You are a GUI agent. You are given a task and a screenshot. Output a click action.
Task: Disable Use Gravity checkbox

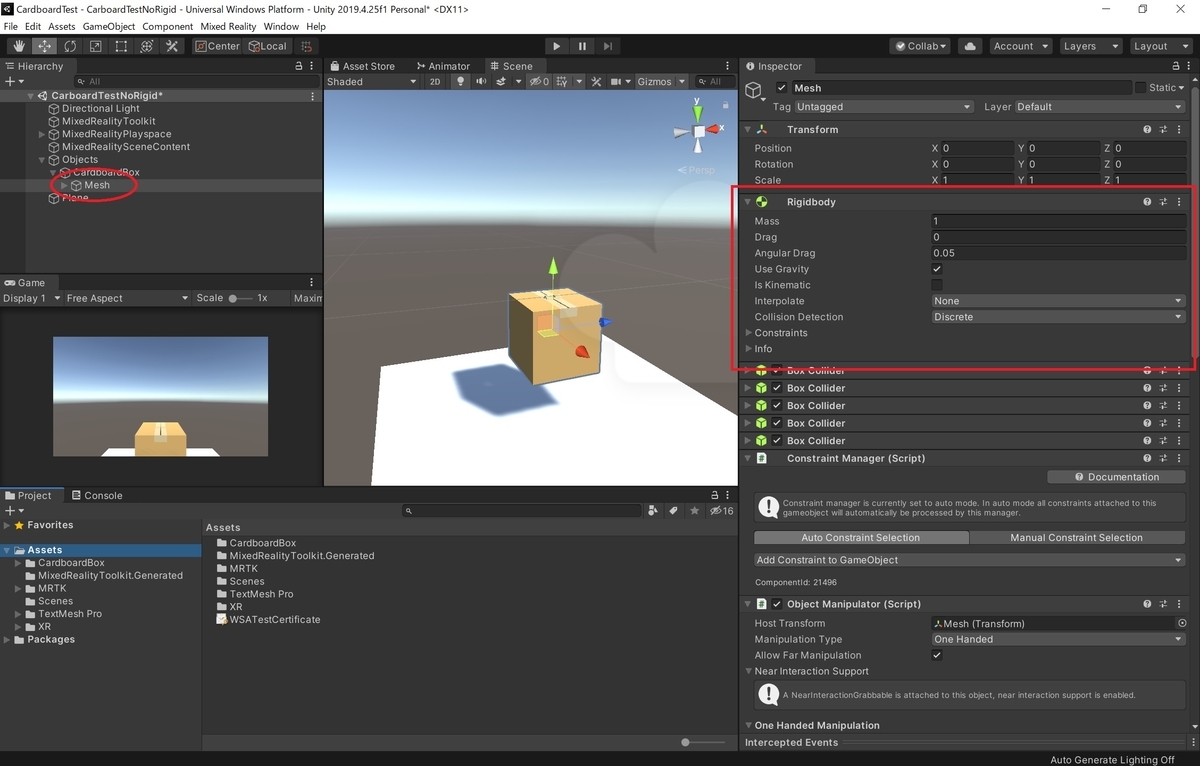[x=937, y=269]
